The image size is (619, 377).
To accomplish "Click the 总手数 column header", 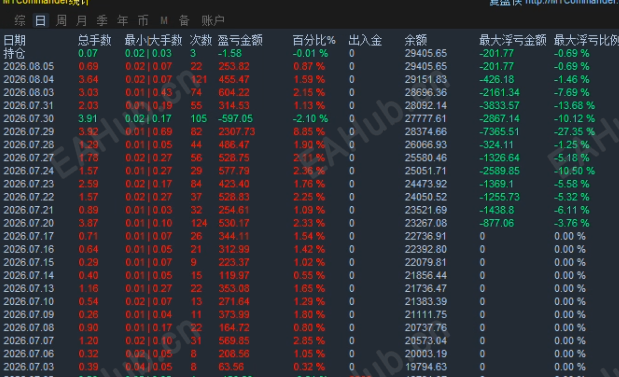I will 95,40.
